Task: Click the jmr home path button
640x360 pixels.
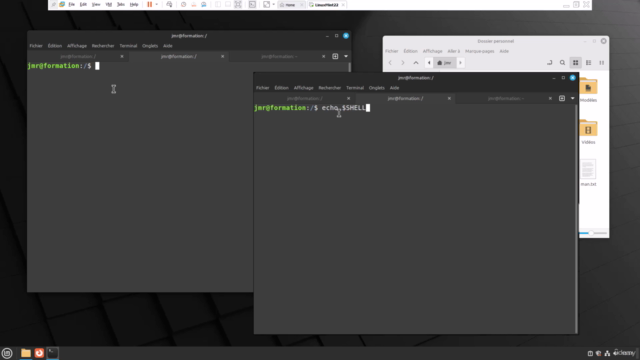Action: (x=444, y=63)
